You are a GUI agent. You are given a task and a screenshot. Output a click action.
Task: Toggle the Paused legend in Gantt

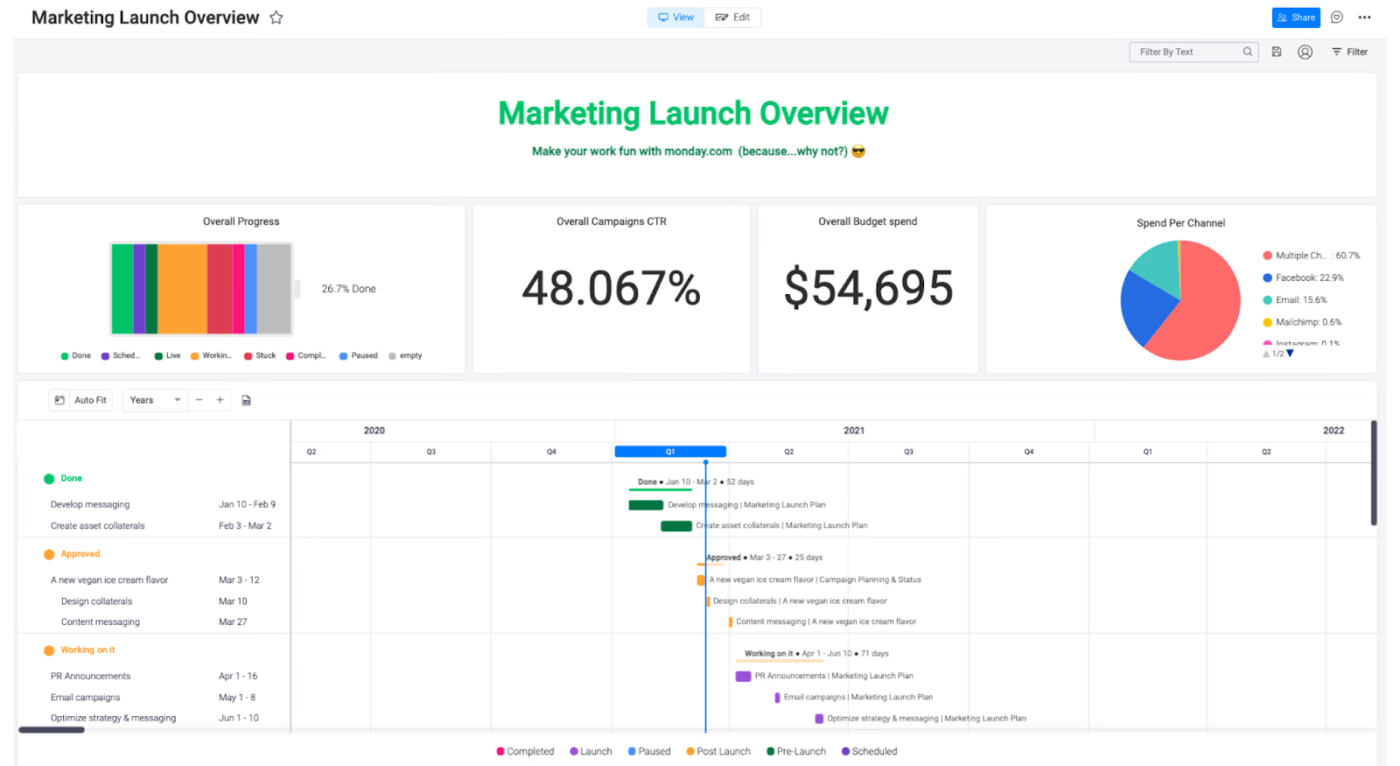[648, 751]
